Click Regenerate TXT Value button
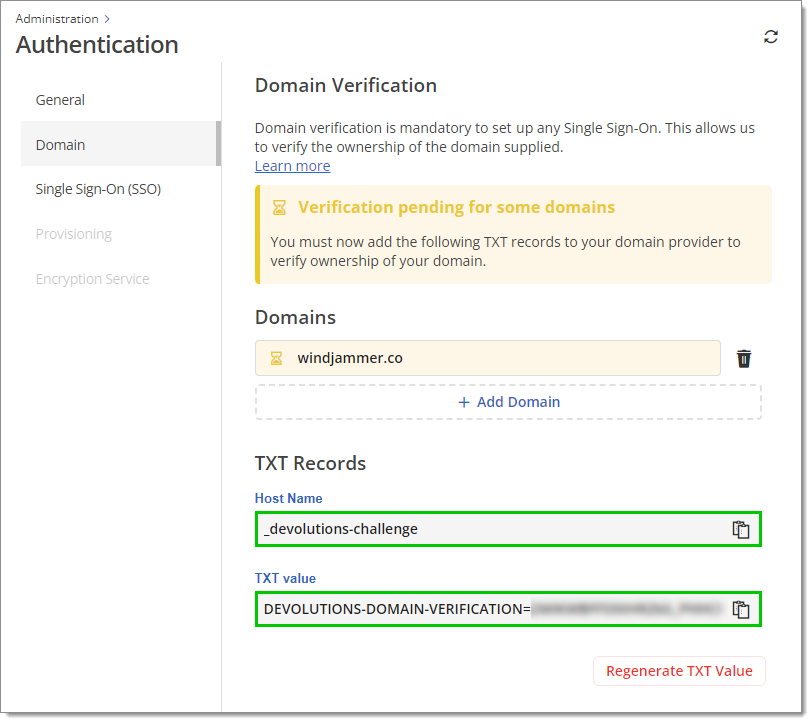 tap(679, 671)
